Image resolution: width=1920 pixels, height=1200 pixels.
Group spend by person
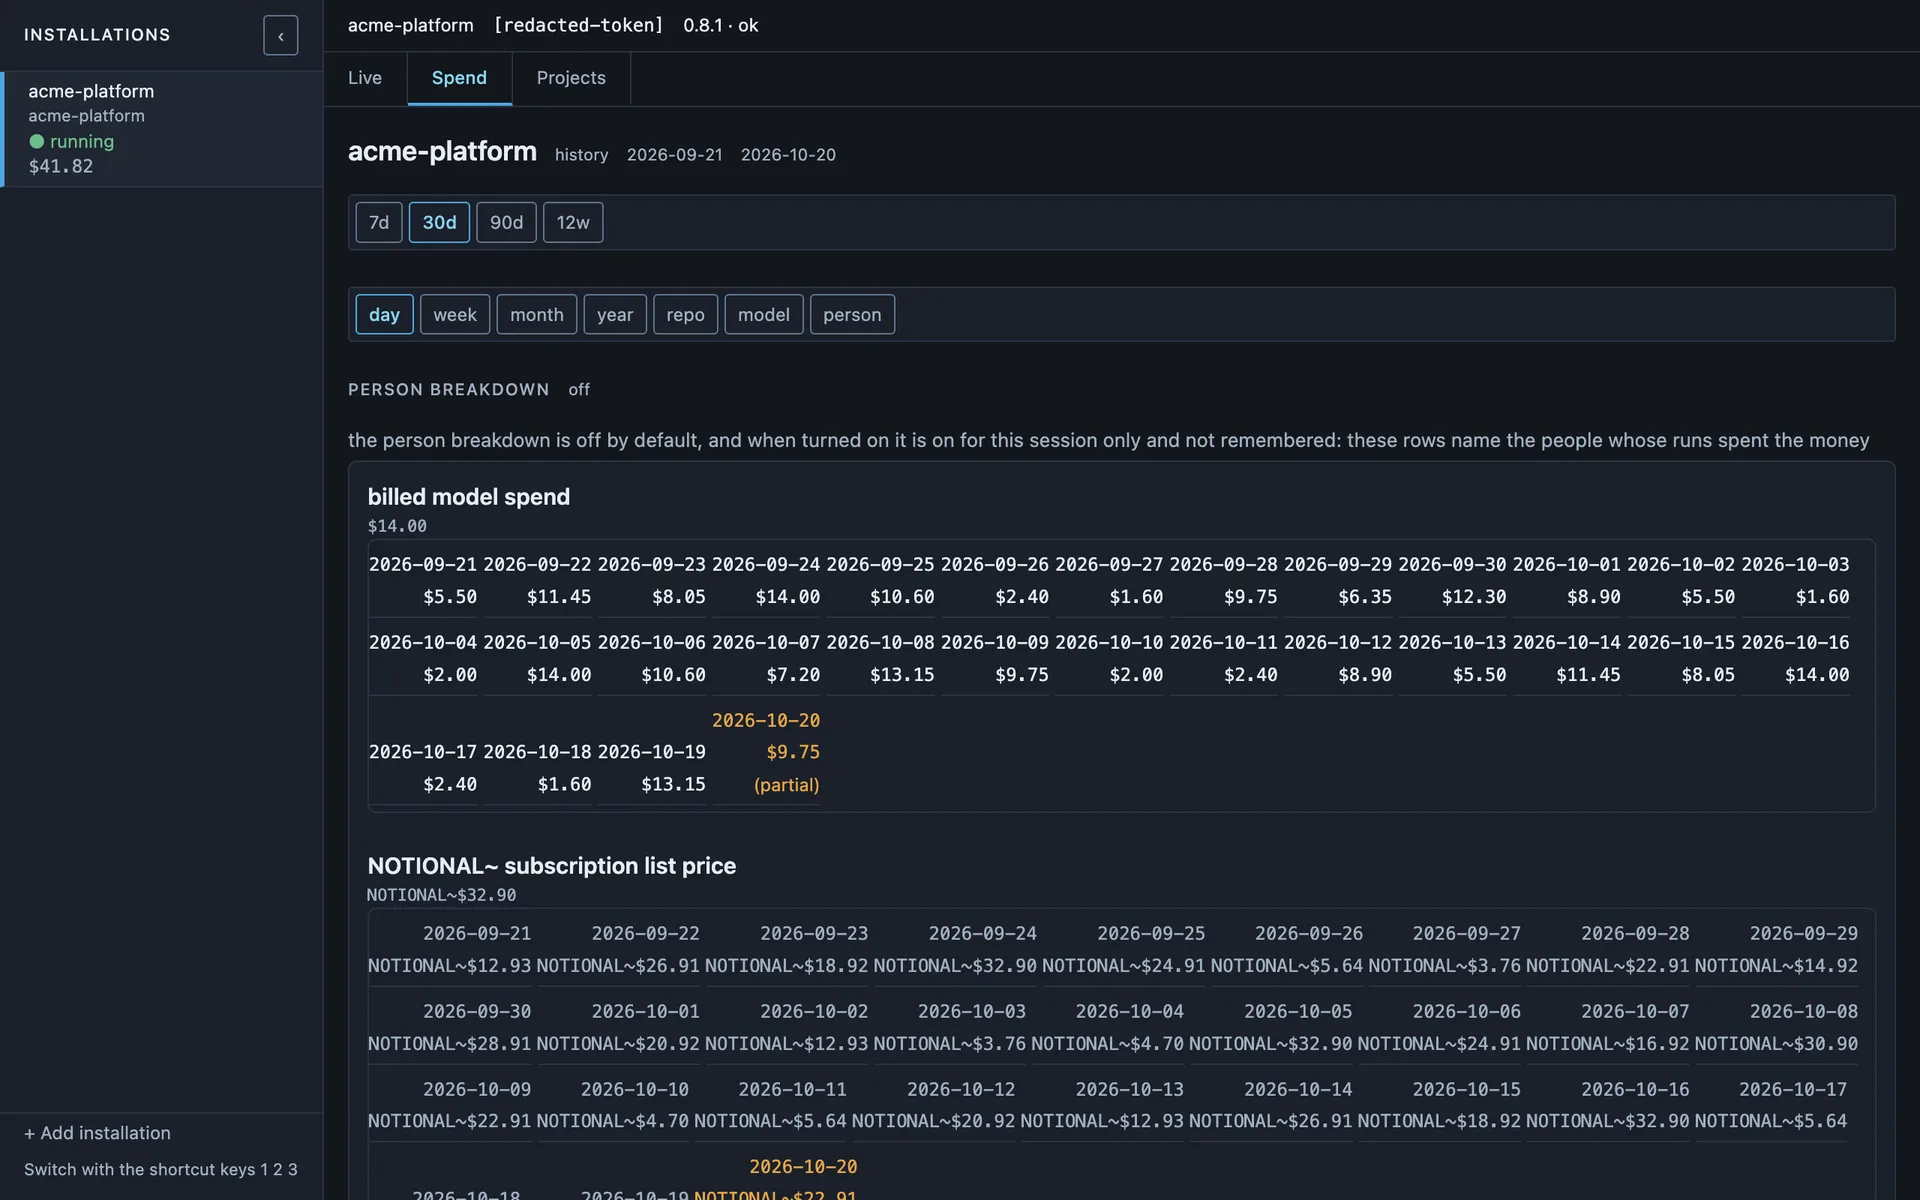point(852,314)
